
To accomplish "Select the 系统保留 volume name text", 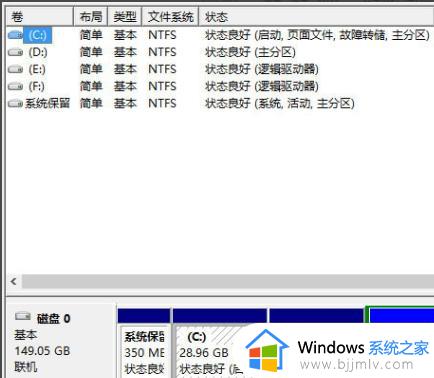I will tap(48, 103).
